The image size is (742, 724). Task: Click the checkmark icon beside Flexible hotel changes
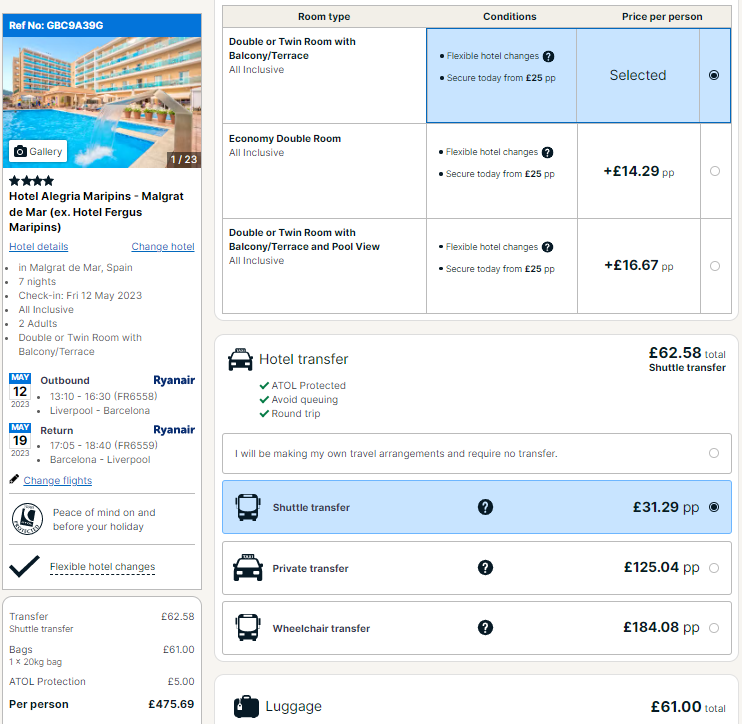(x=24, y=566)
